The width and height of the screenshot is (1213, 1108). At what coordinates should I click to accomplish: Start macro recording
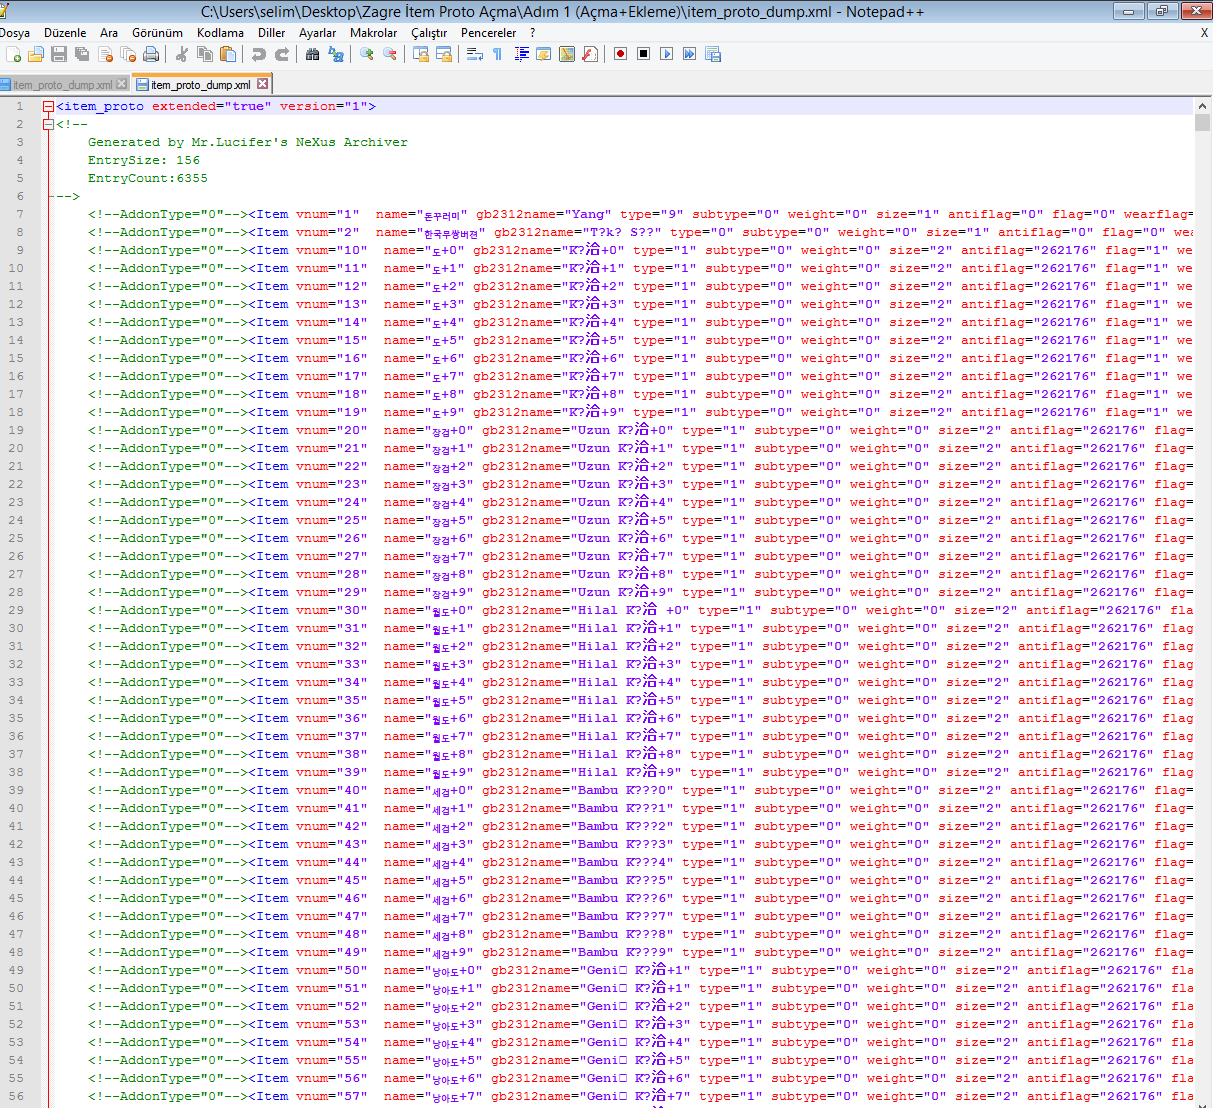[x=621, y=54]
